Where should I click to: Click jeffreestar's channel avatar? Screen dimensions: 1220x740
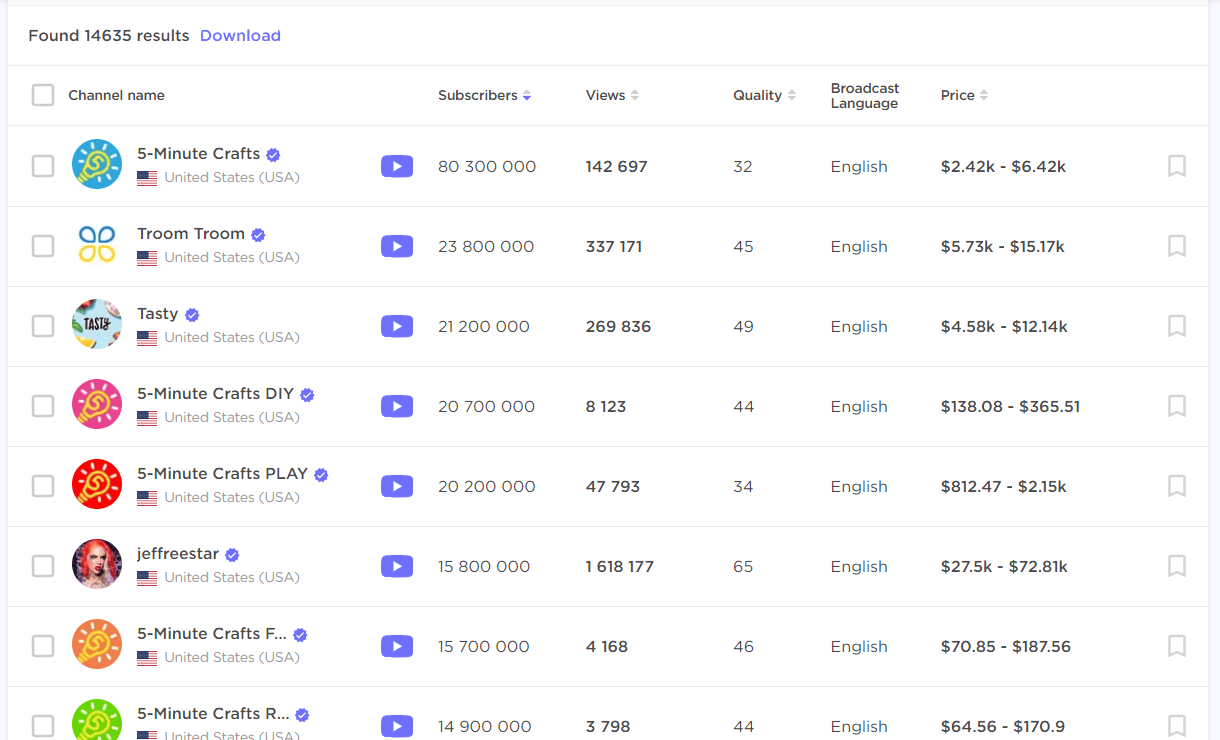tap(97, 566)
